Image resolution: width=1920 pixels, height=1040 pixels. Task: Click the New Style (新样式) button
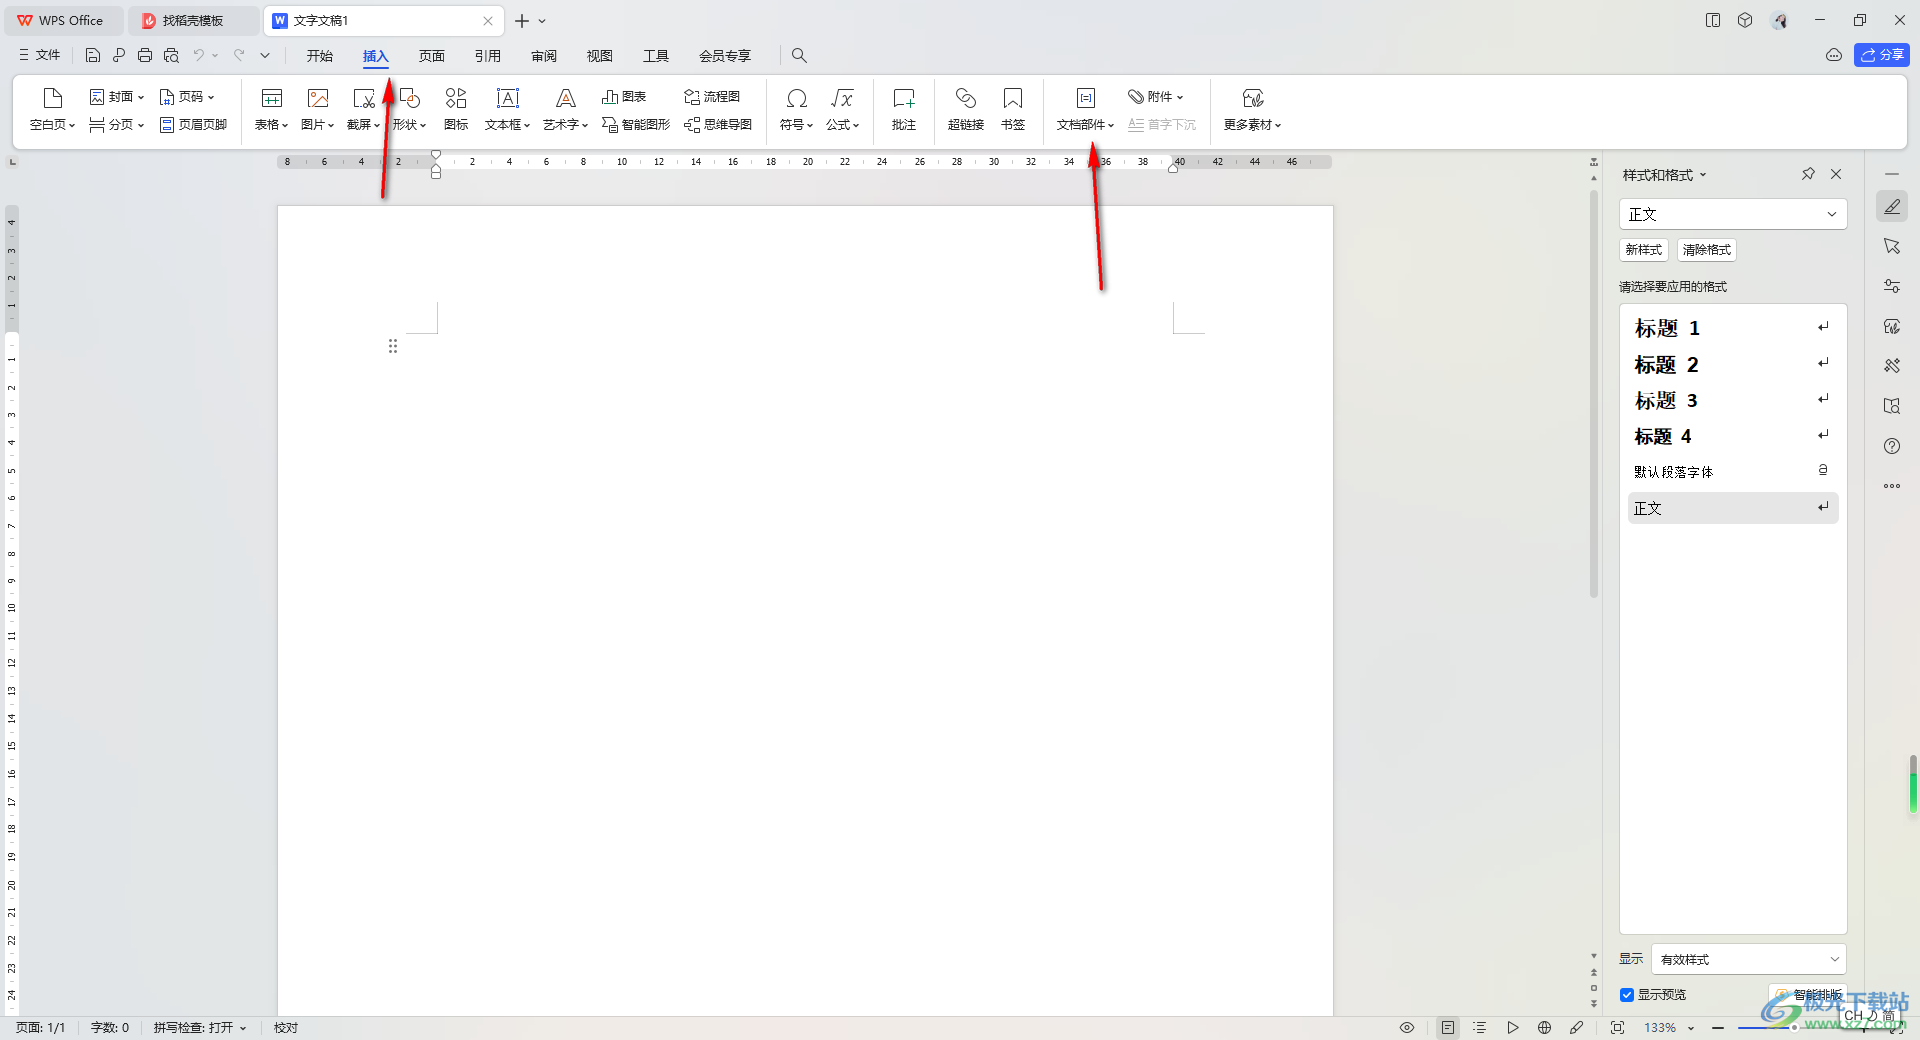1644,250
